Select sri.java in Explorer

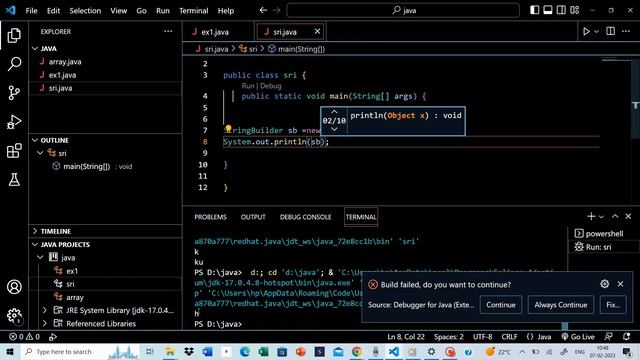coord(60,88)
